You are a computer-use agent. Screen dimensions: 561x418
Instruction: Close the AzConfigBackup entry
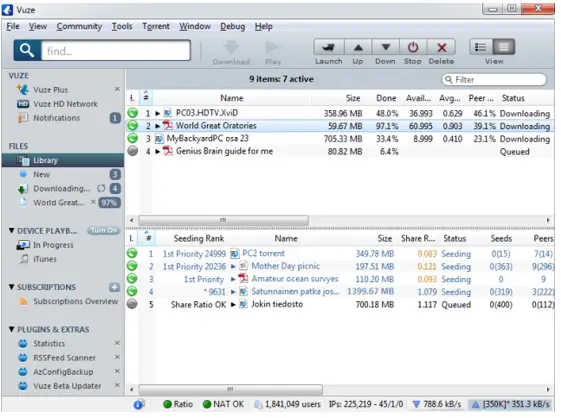[x=117, y=371]
